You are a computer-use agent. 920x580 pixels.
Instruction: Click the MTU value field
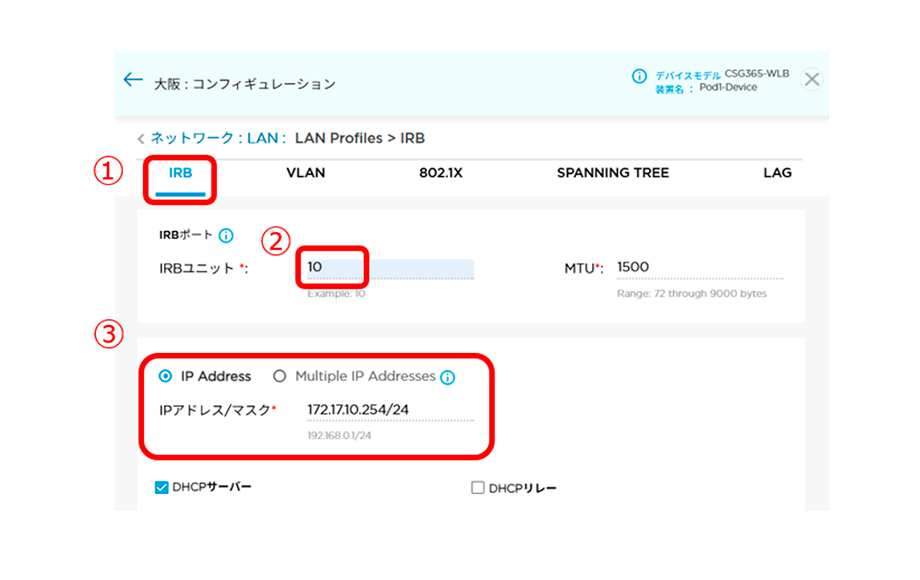click(698, 267)
